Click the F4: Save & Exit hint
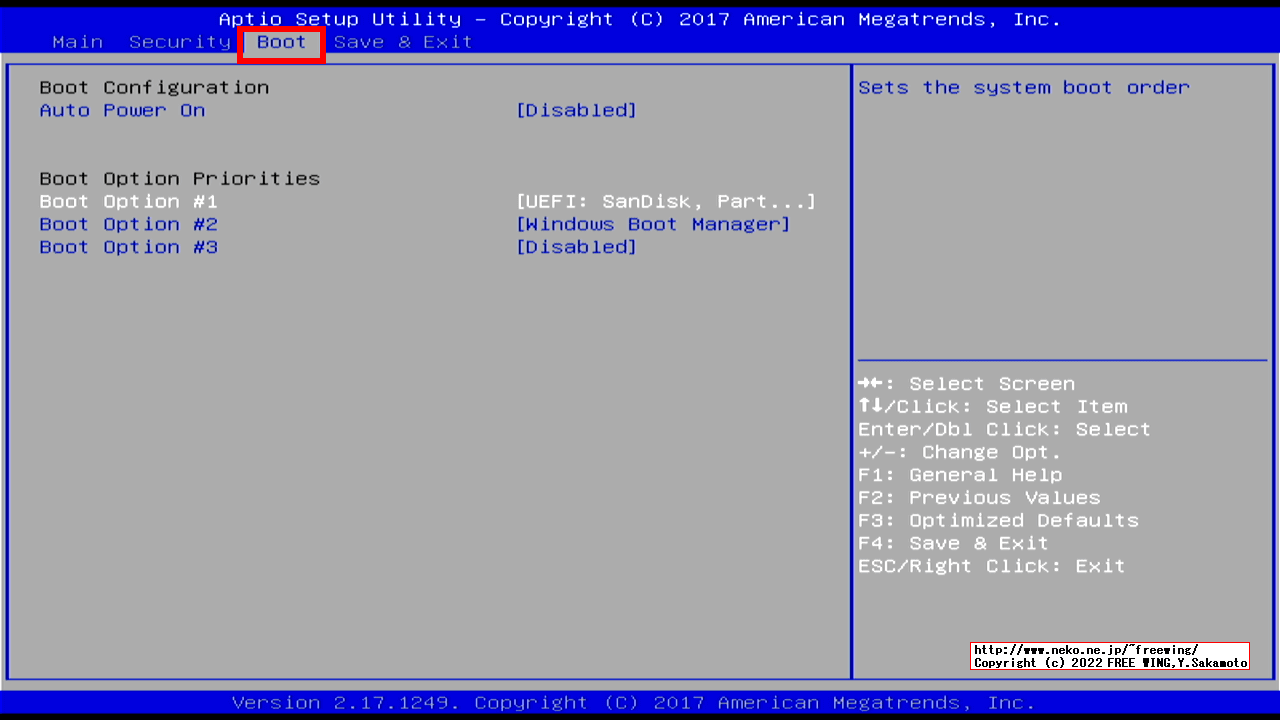The image size is (1280, 720). click(x=953, y=543)
